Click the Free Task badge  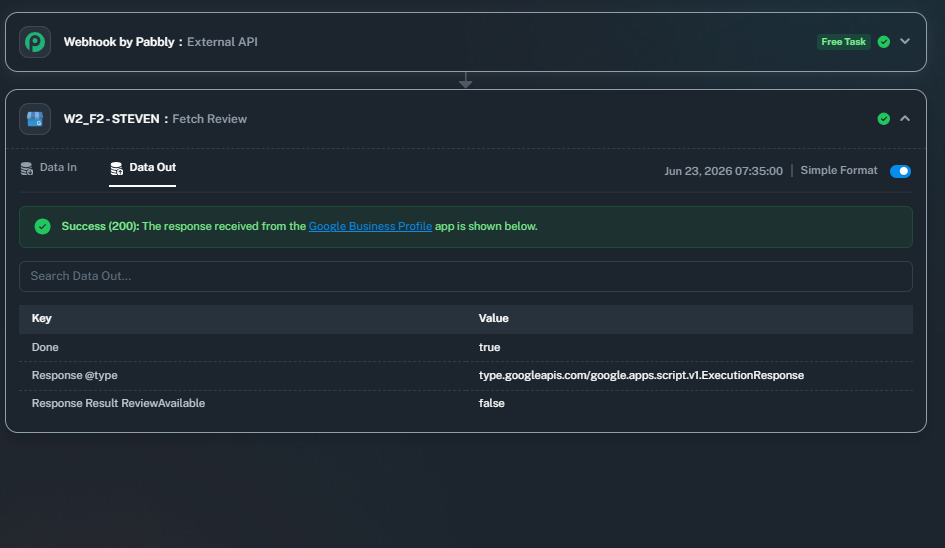click(843, 42)
